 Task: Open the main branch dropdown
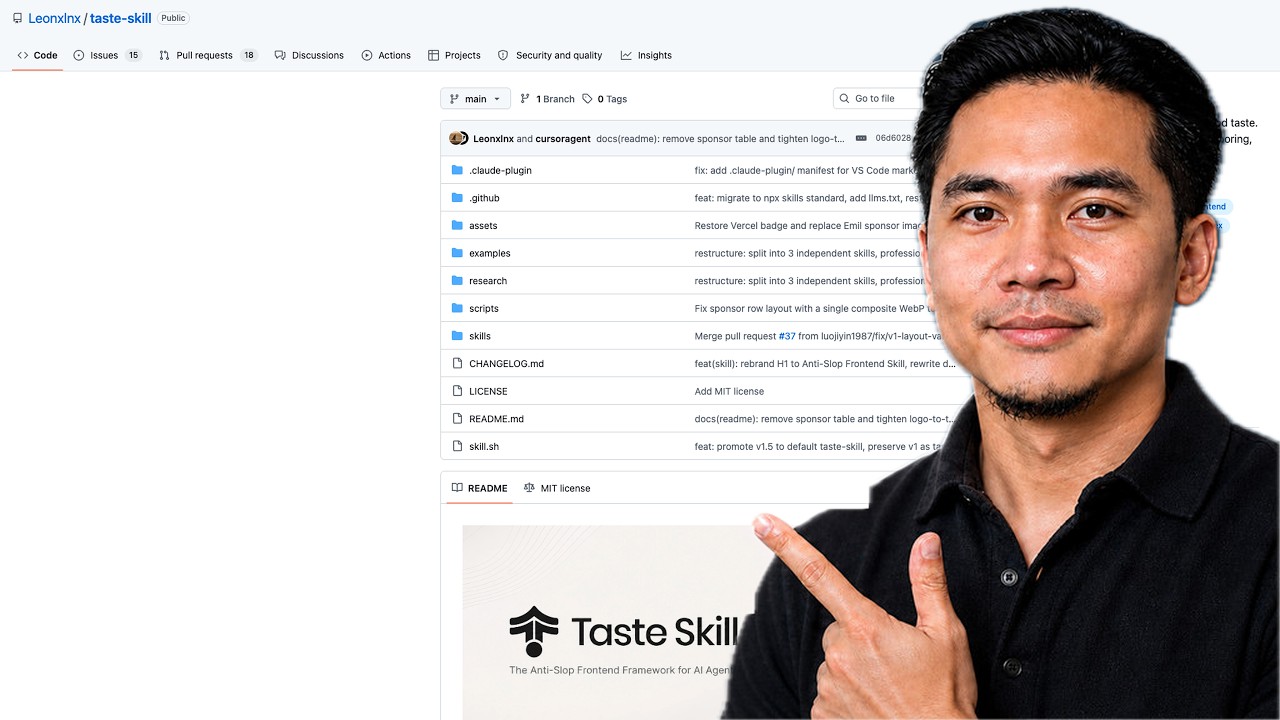tap(475, 99)
